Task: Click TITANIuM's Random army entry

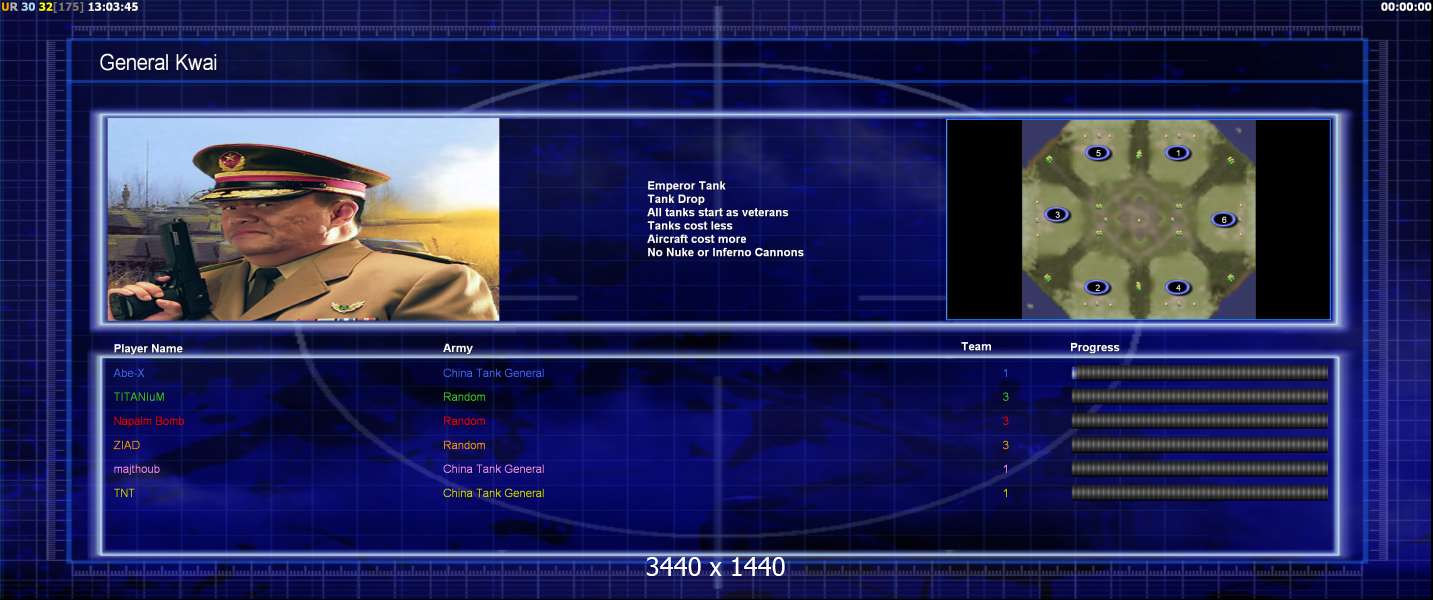Action: coord(464,397)
